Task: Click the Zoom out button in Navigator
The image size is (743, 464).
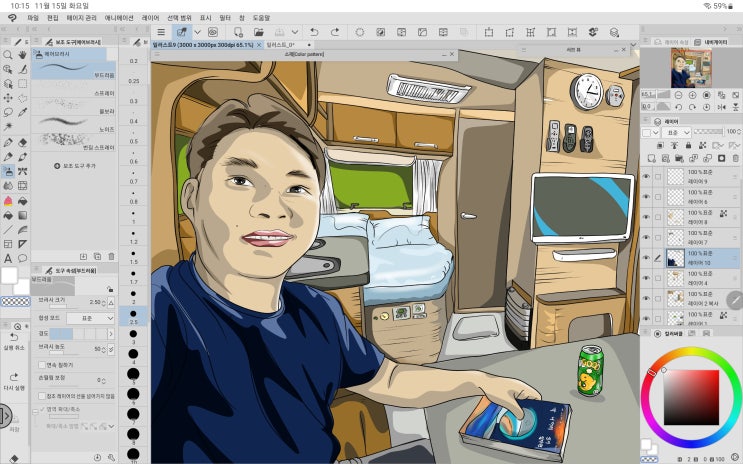Action: click(x=678, y=95)
